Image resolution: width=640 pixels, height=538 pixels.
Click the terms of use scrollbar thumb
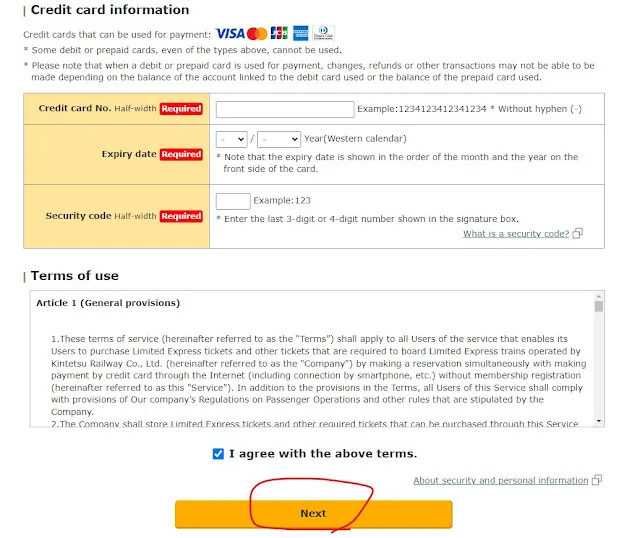[599, 307]
